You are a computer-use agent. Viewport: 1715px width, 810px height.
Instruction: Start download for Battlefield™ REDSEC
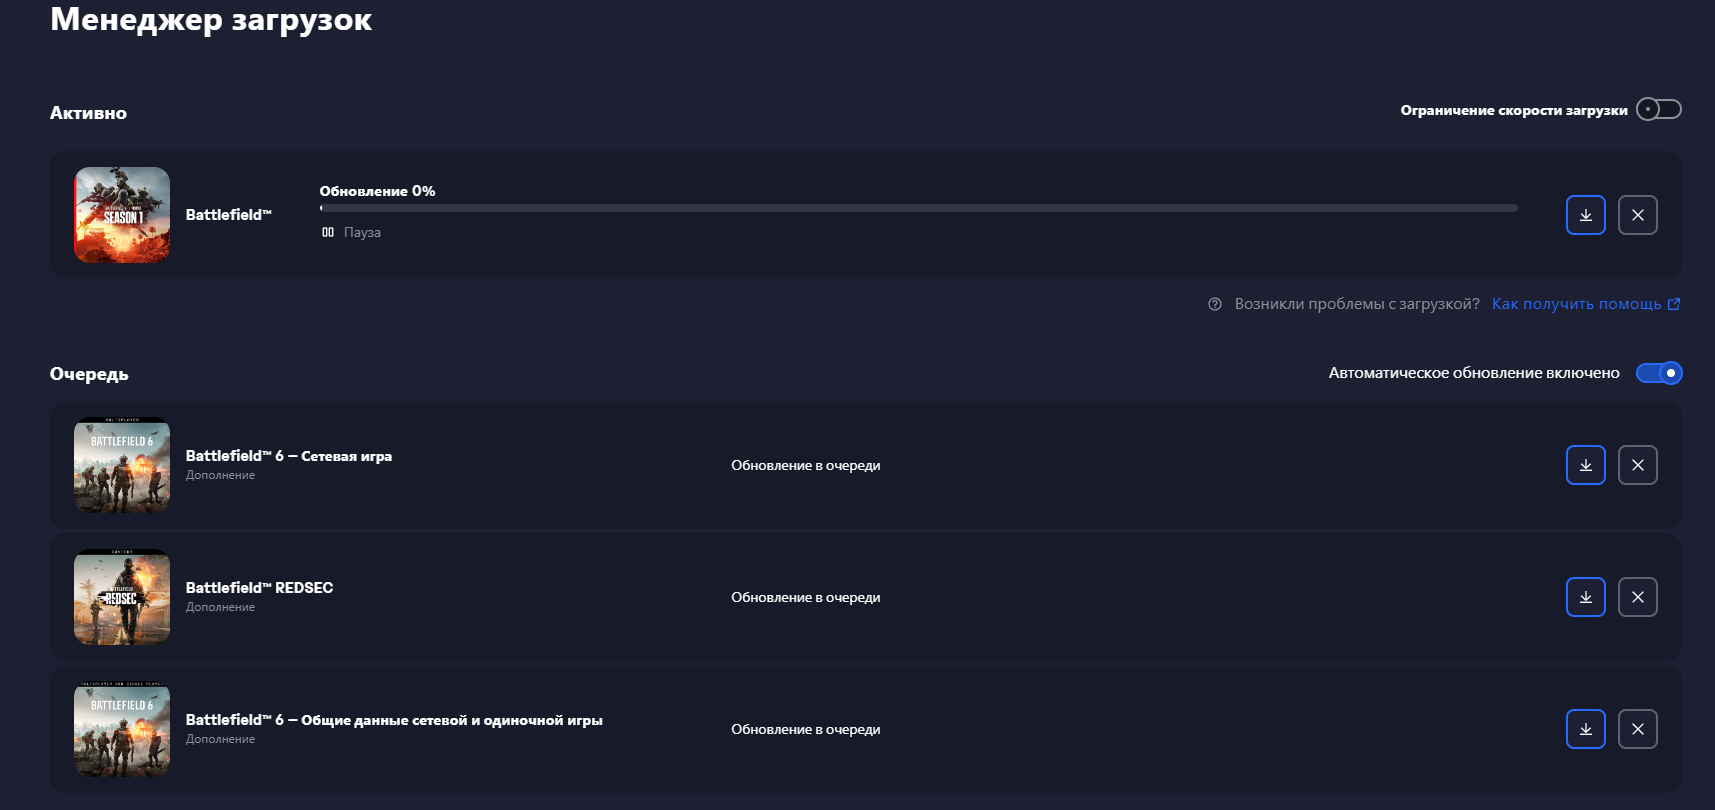click(1585, 597)
